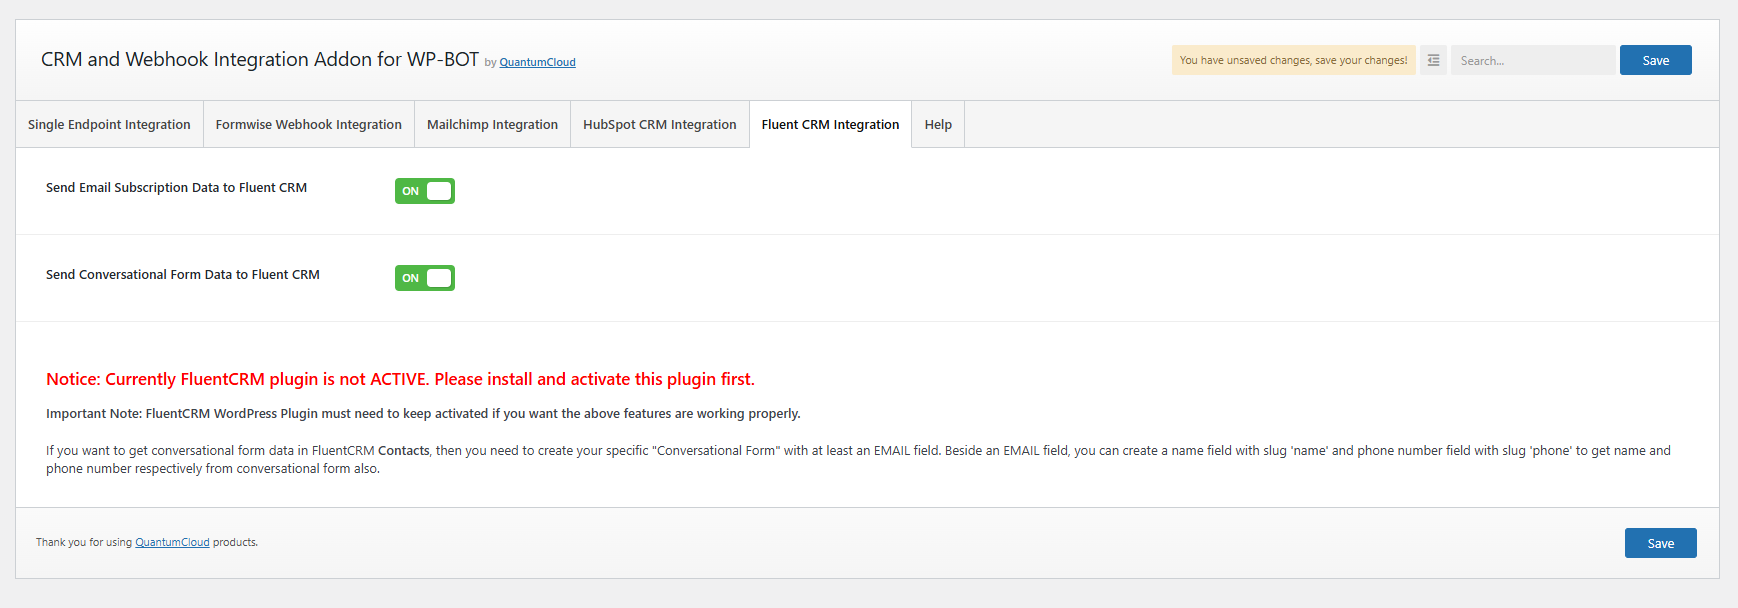Click the Search settings input field

[x=1532, y=60]
